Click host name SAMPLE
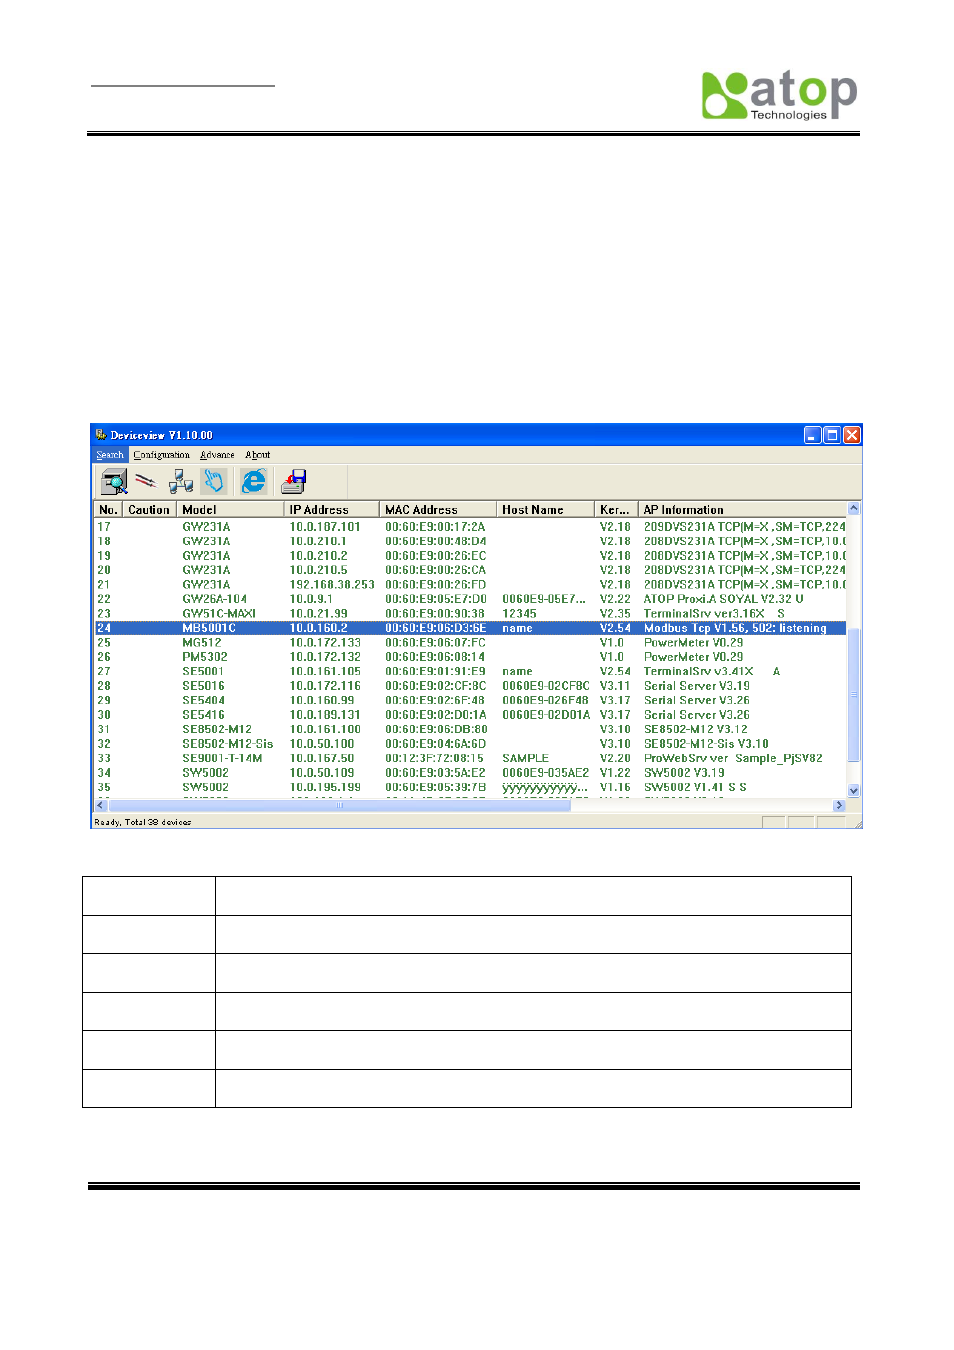 (x=525, y=759)
